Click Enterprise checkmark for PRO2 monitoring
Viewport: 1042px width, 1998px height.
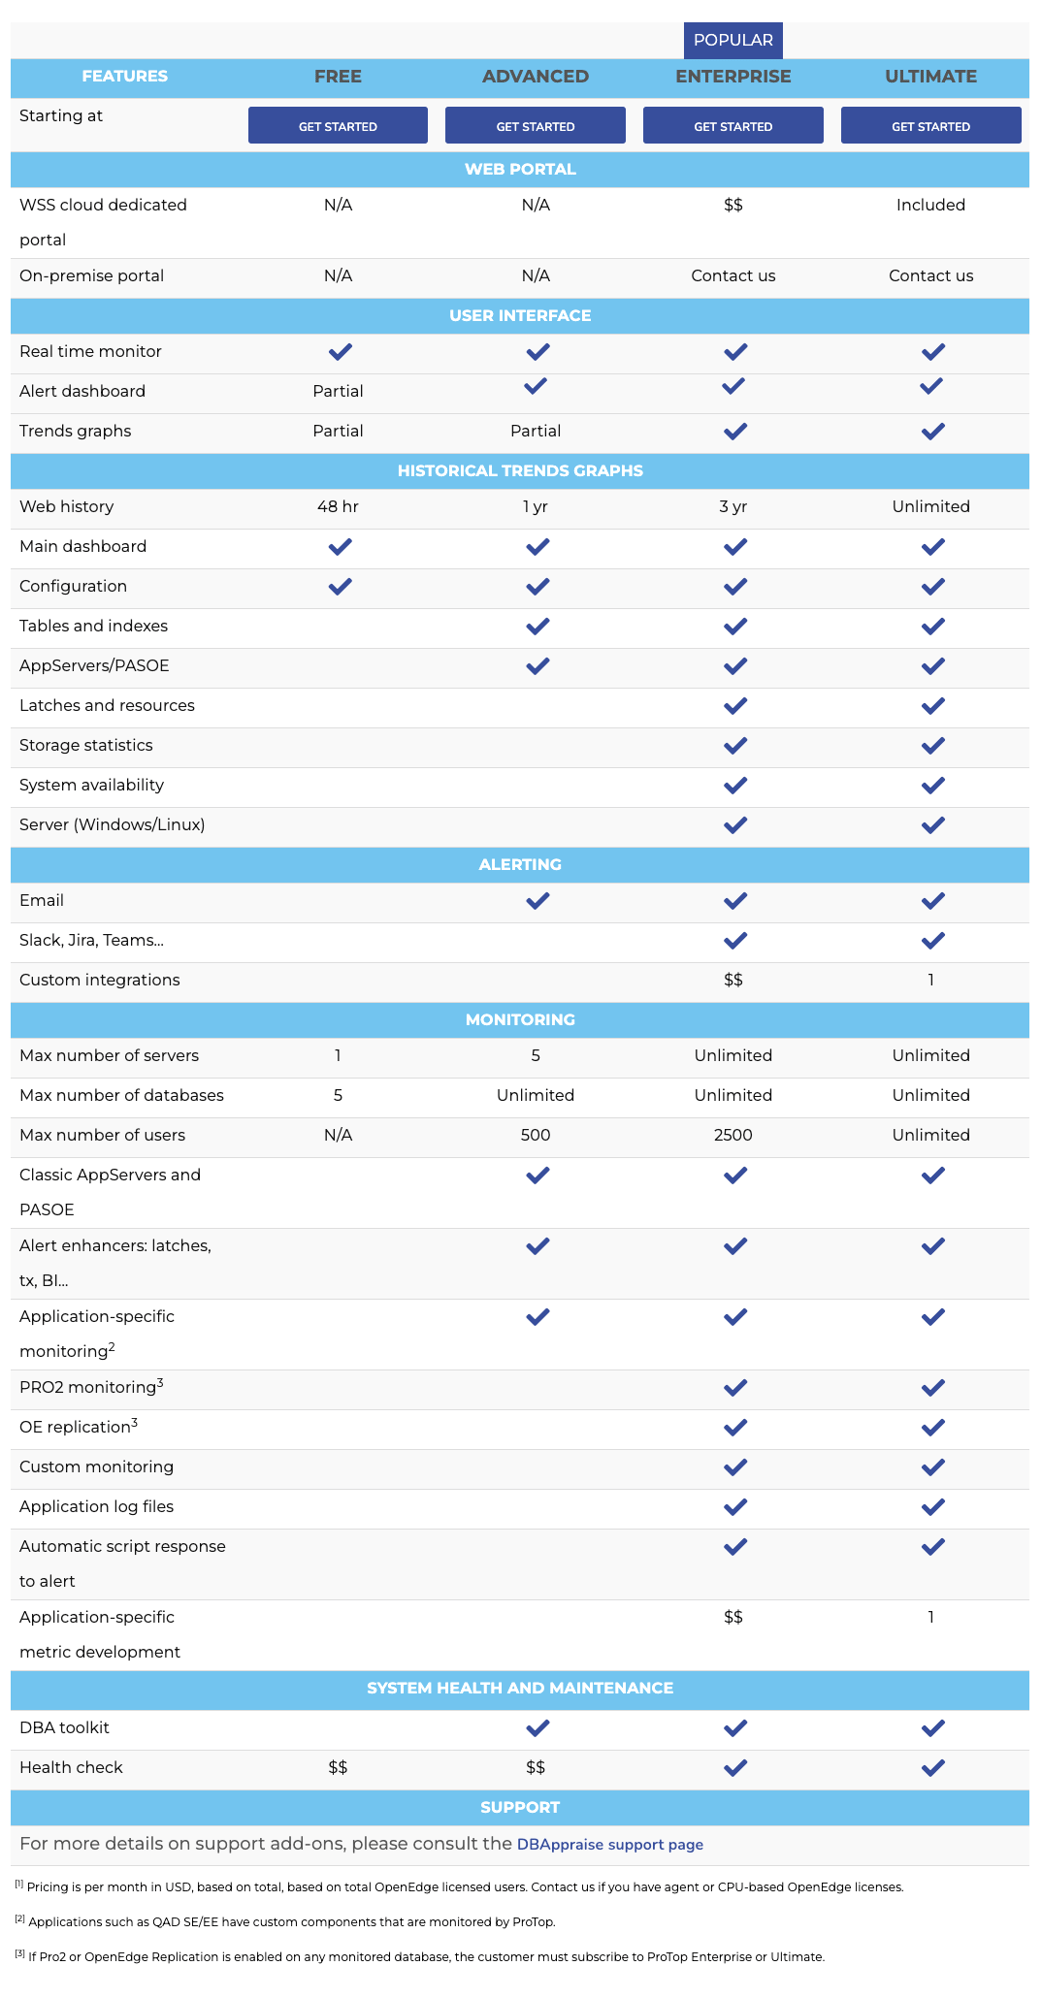(735, 1388)
